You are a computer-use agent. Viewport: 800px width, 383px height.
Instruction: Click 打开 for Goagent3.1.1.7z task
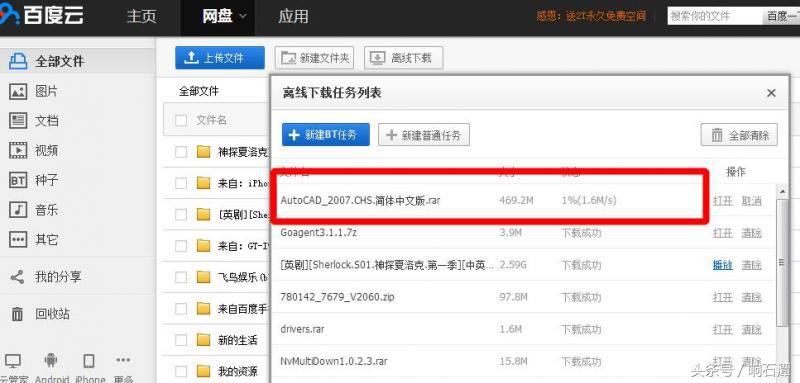click(x=723, y=233)
